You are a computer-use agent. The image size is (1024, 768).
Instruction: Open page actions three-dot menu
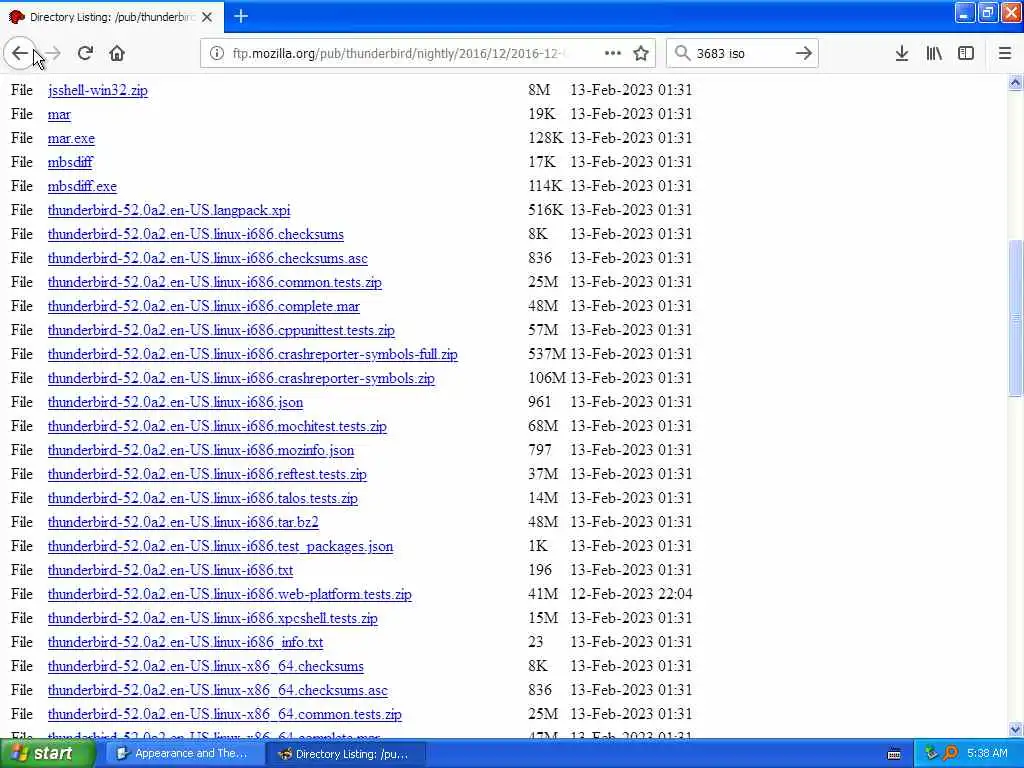coord(613,54)
